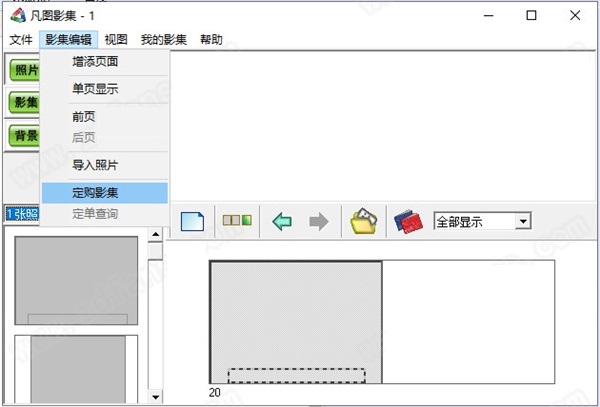Click the 凡图影集 app logo icon
Image resolution: width=600 pixels, height=407 pixels.
(x=18, y=16)
